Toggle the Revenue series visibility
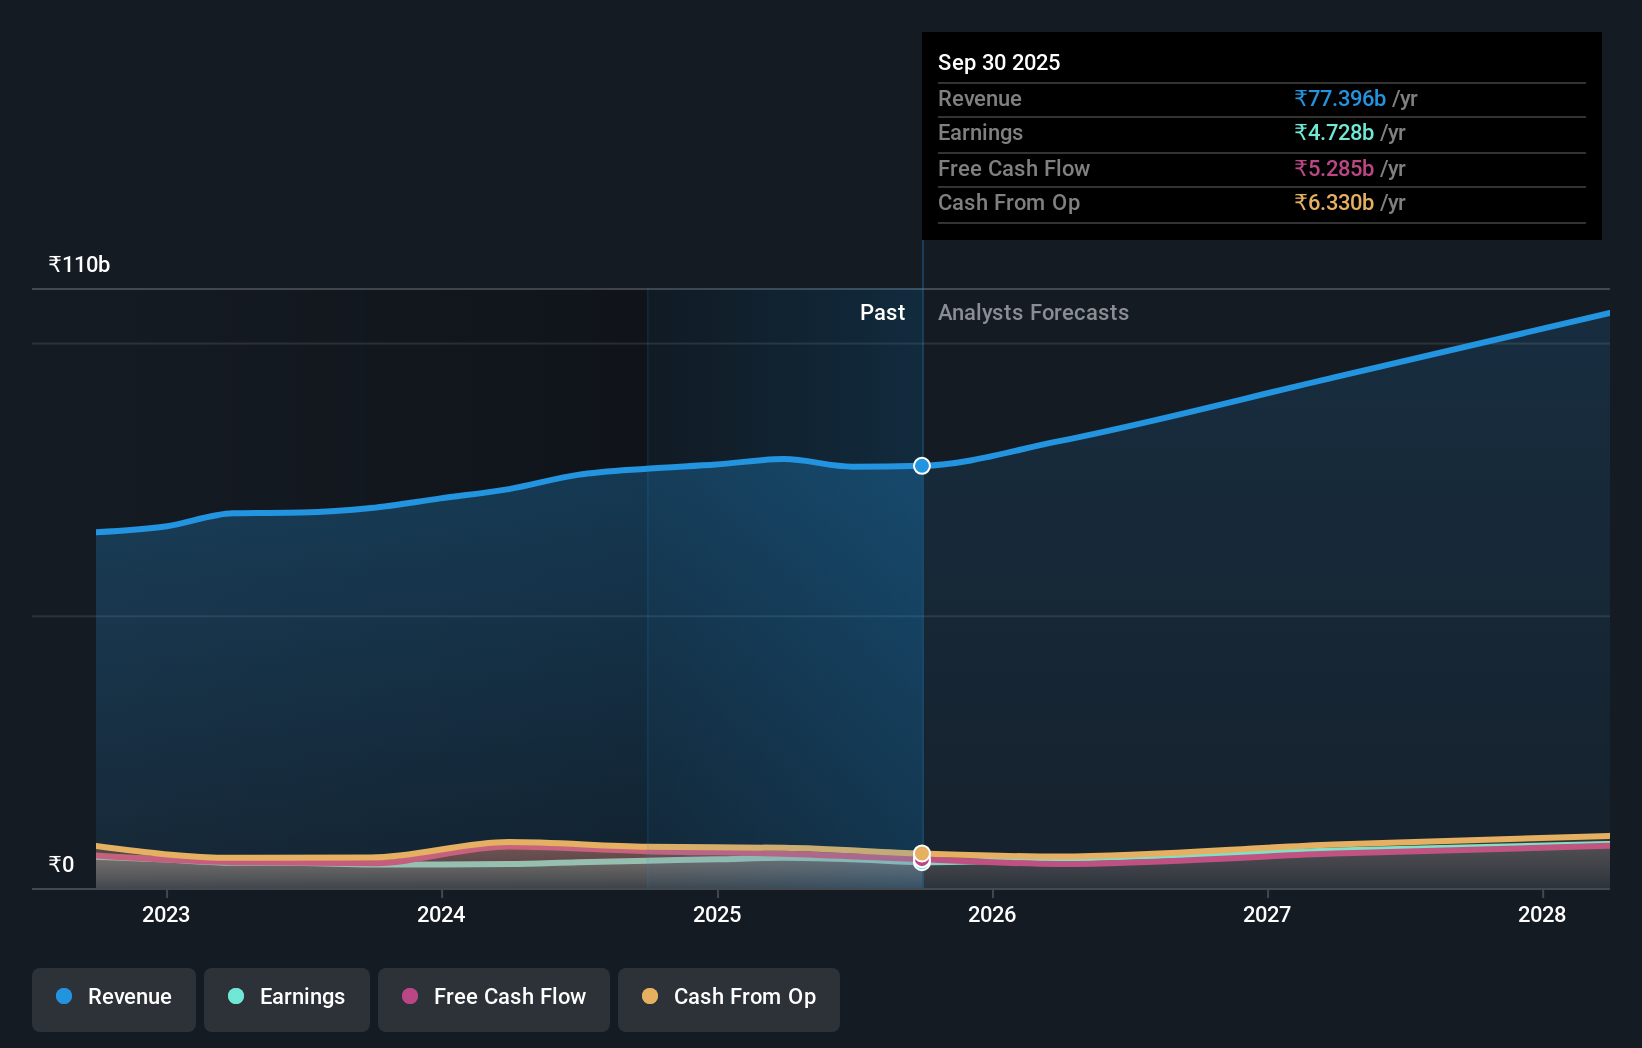This screenshot has height=1048, width=1642. [x=113, y=997]
